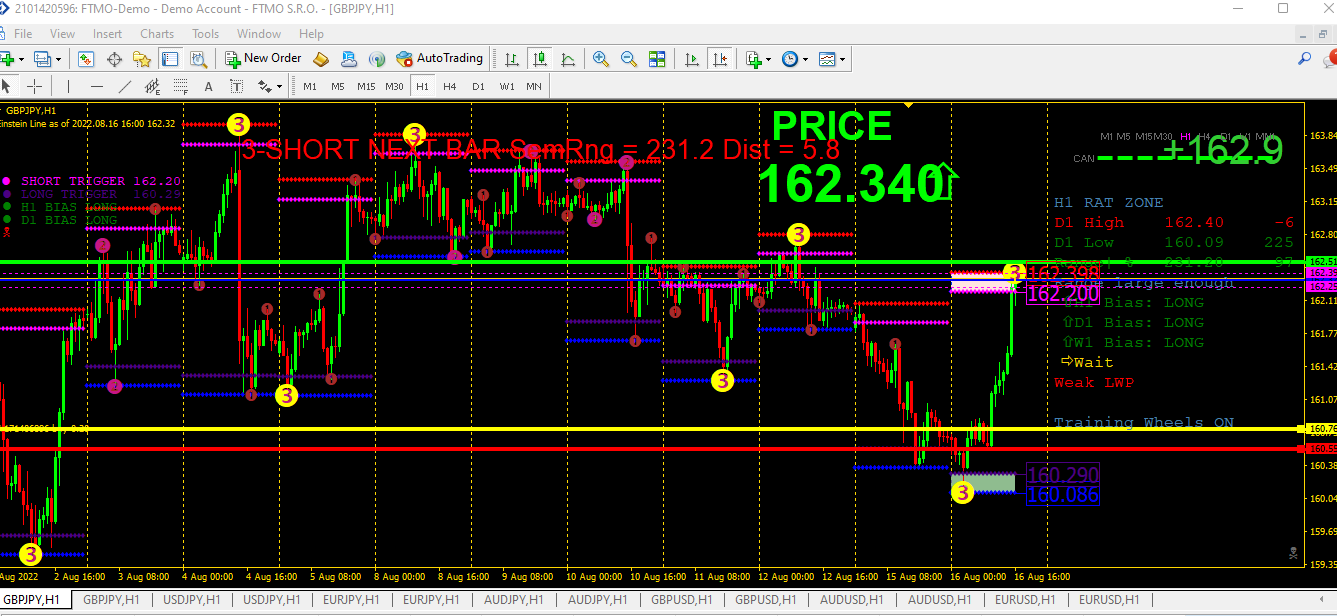Select the bar chart display mode
1337x616 pixels.
click(510, 58)
